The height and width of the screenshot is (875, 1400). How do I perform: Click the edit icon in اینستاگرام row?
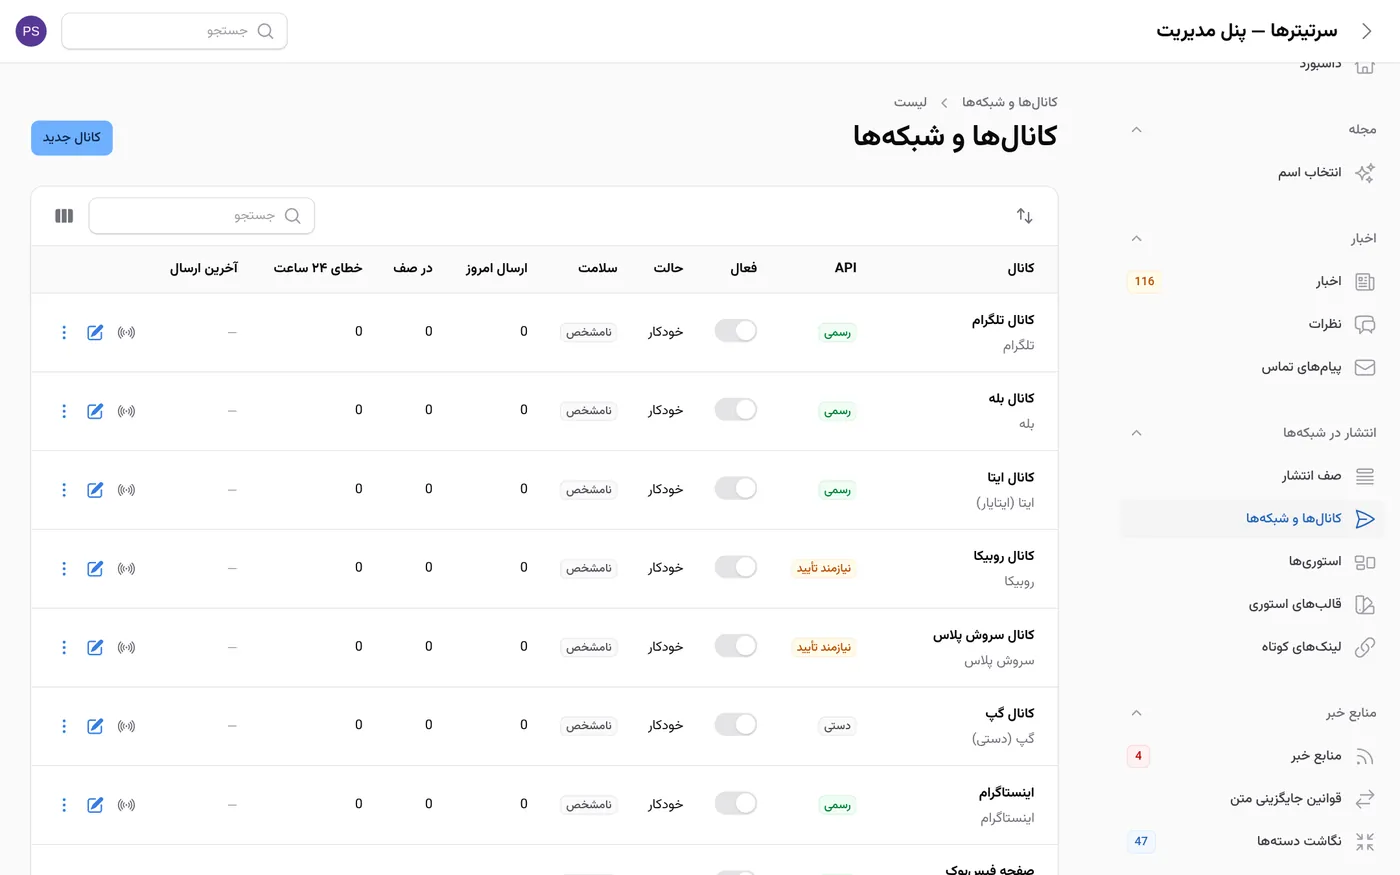[95, 805]
